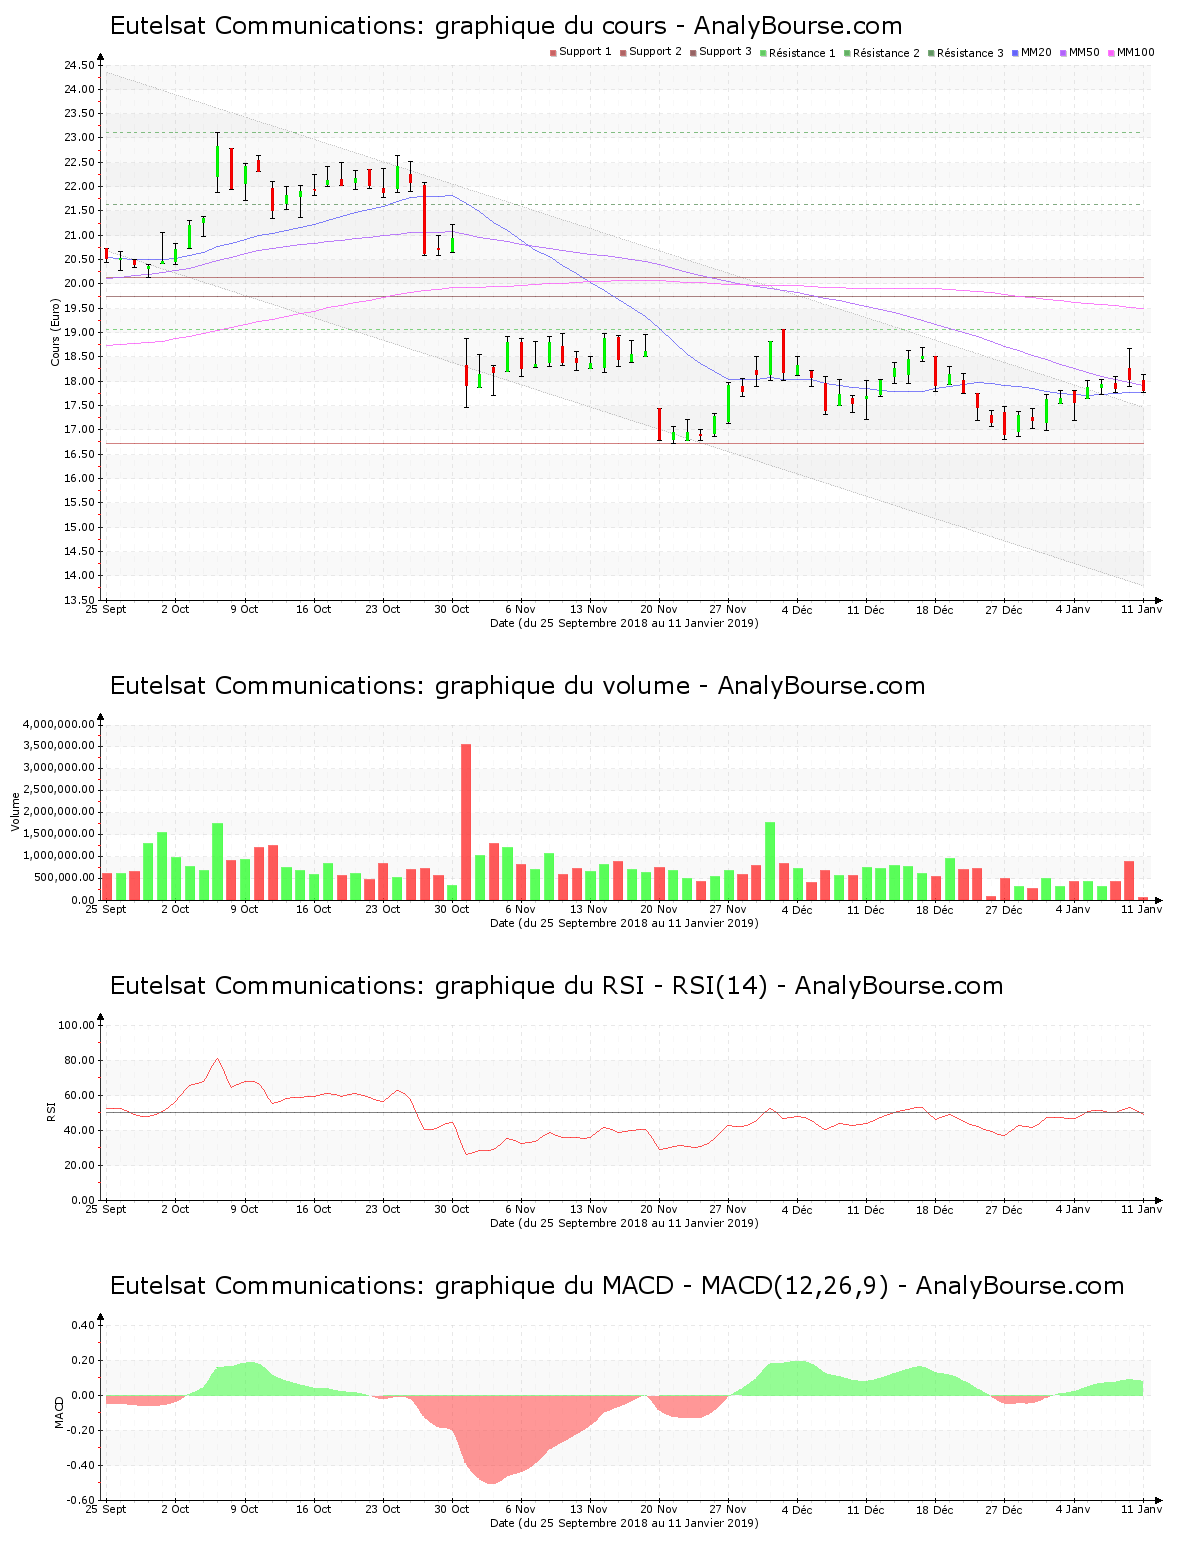Click the Support 2 legend entry
This screenshot has width=1200, height=1550.
click(651, 52)
